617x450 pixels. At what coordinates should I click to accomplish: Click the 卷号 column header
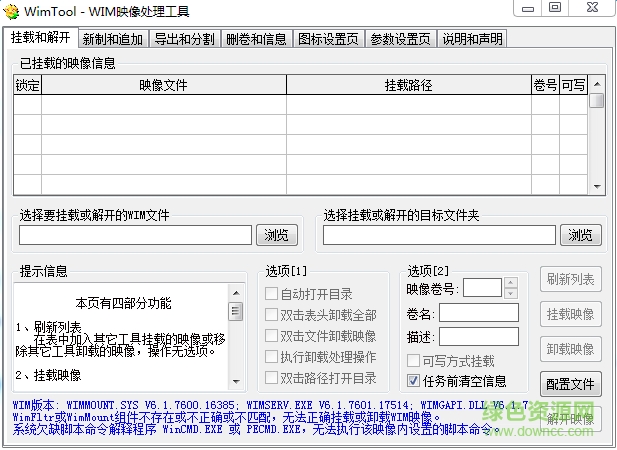click(545, 85)
